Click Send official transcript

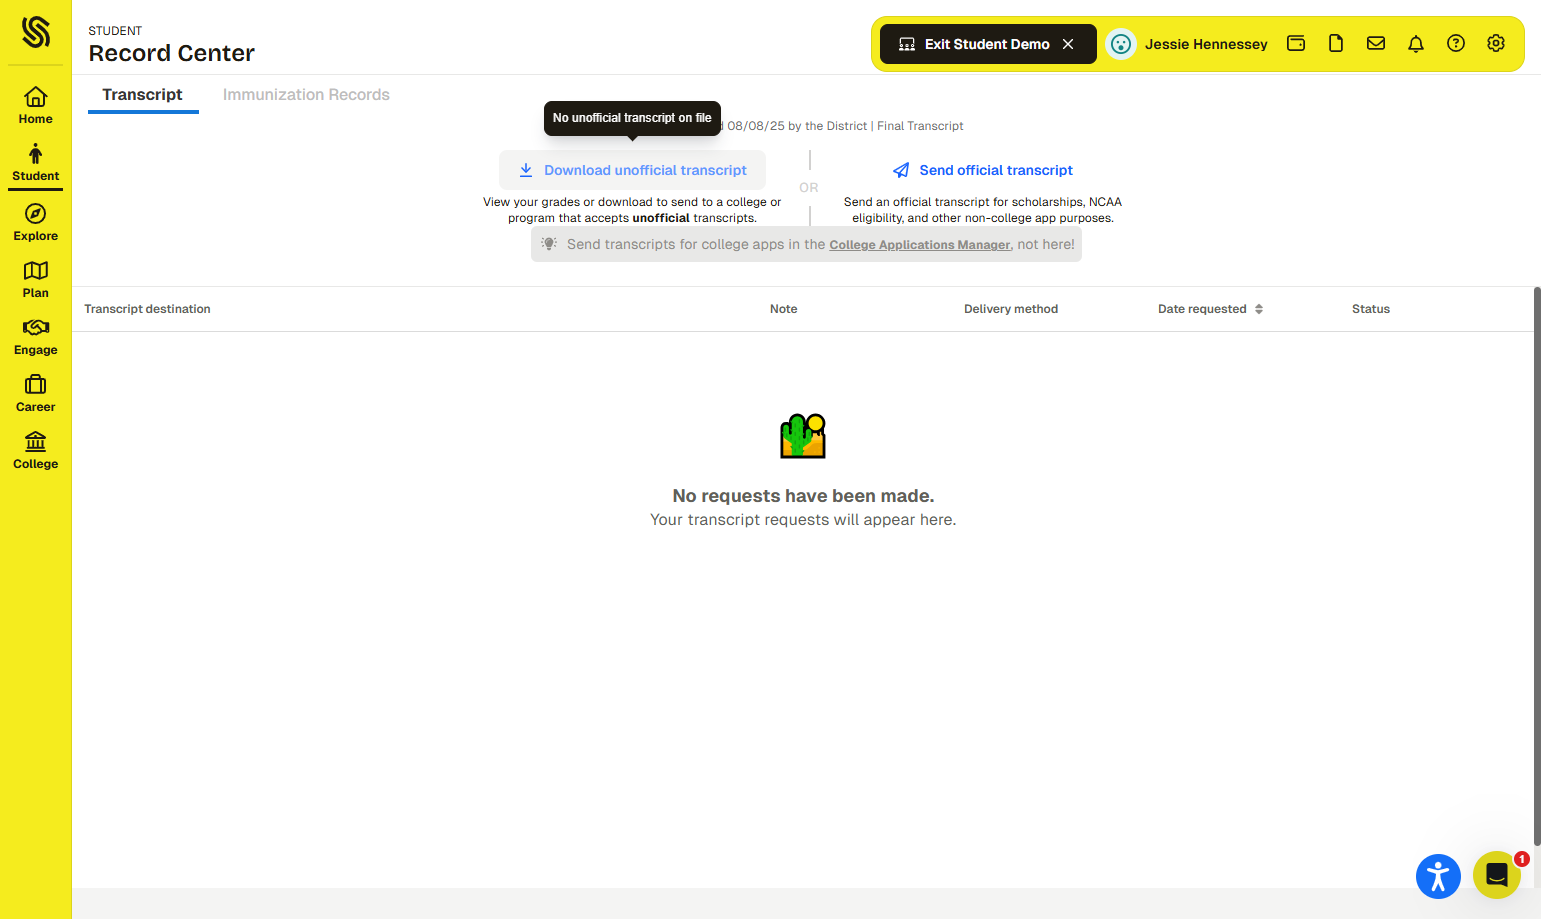(x=983, y=170)
